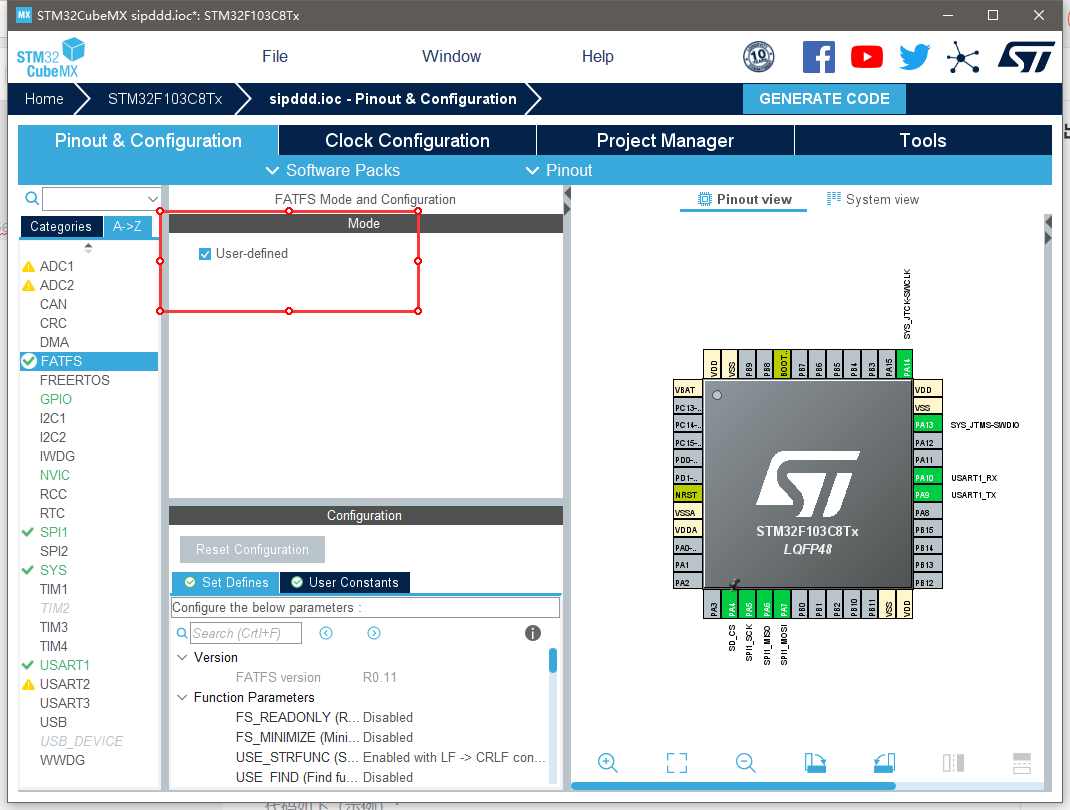Click the Reset Configuration button
The height and width of the screenshot is (810, 1070).
pyautogui.click(x=251, y=549)
